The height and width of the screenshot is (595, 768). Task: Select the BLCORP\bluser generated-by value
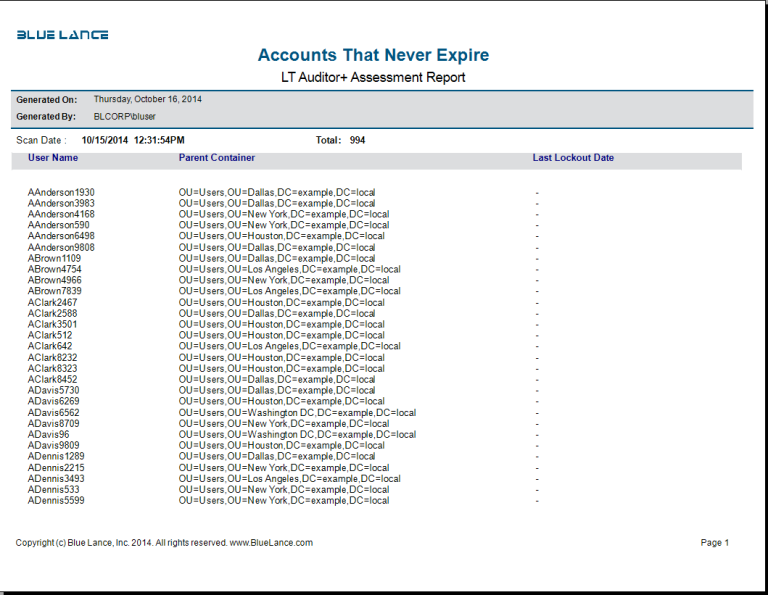[x=124, y=117]
